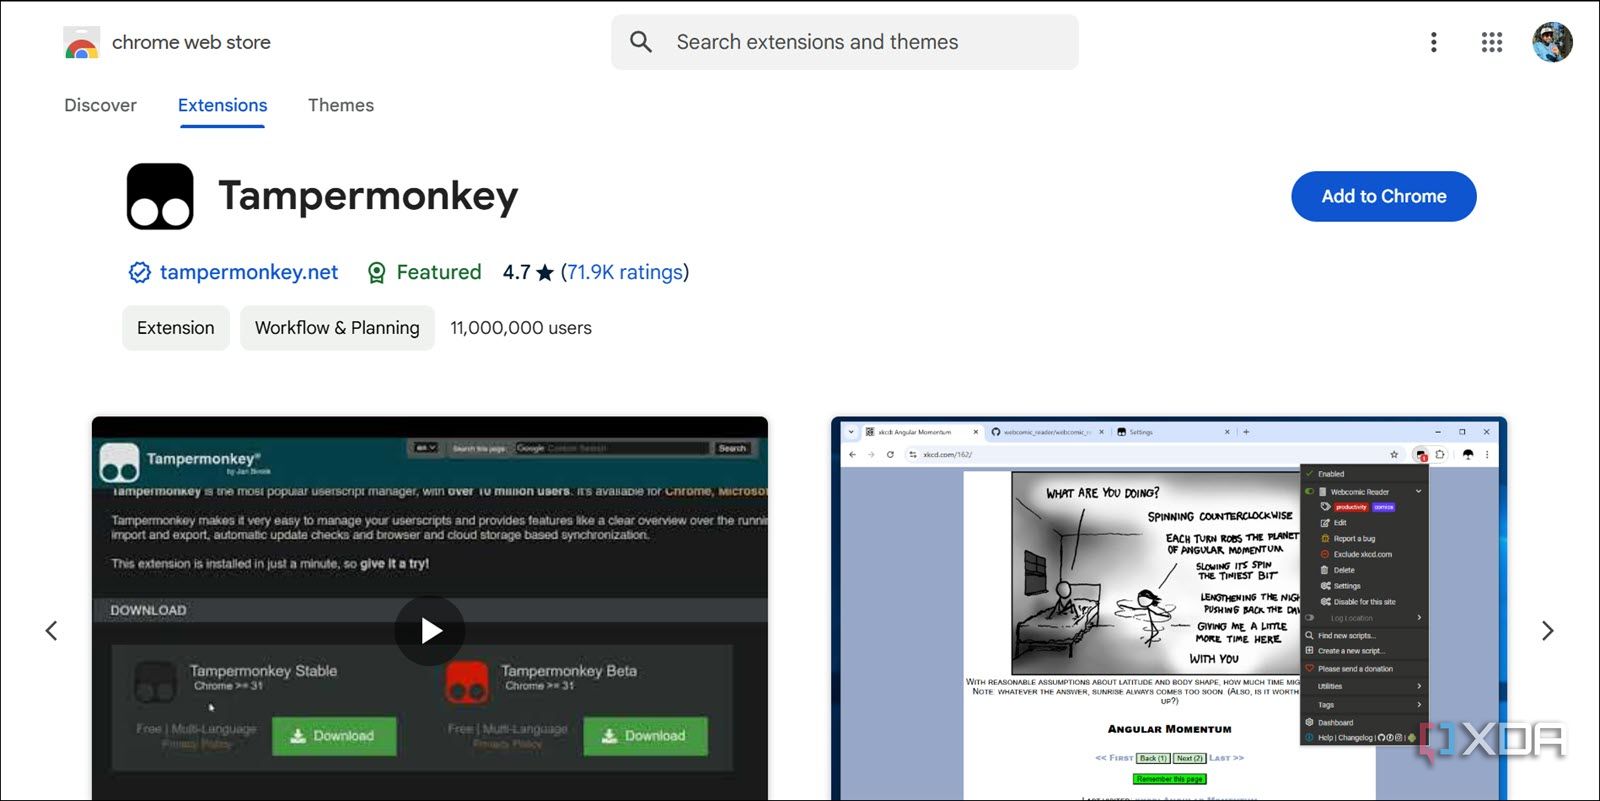The height and width of the screenshot is (801, 1600).
Task: Switch to the Discover tab
Action: pos(100,105)
